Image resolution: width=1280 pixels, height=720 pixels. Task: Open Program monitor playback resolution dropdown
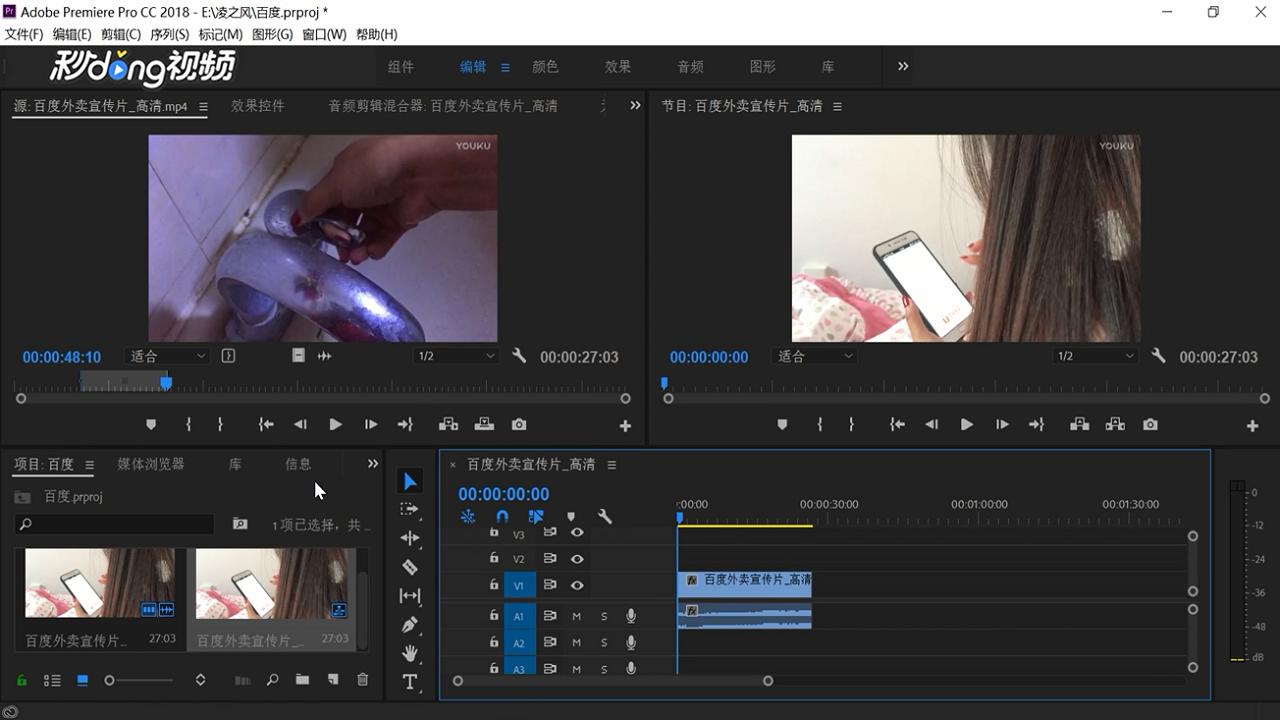coord(1096,356)
